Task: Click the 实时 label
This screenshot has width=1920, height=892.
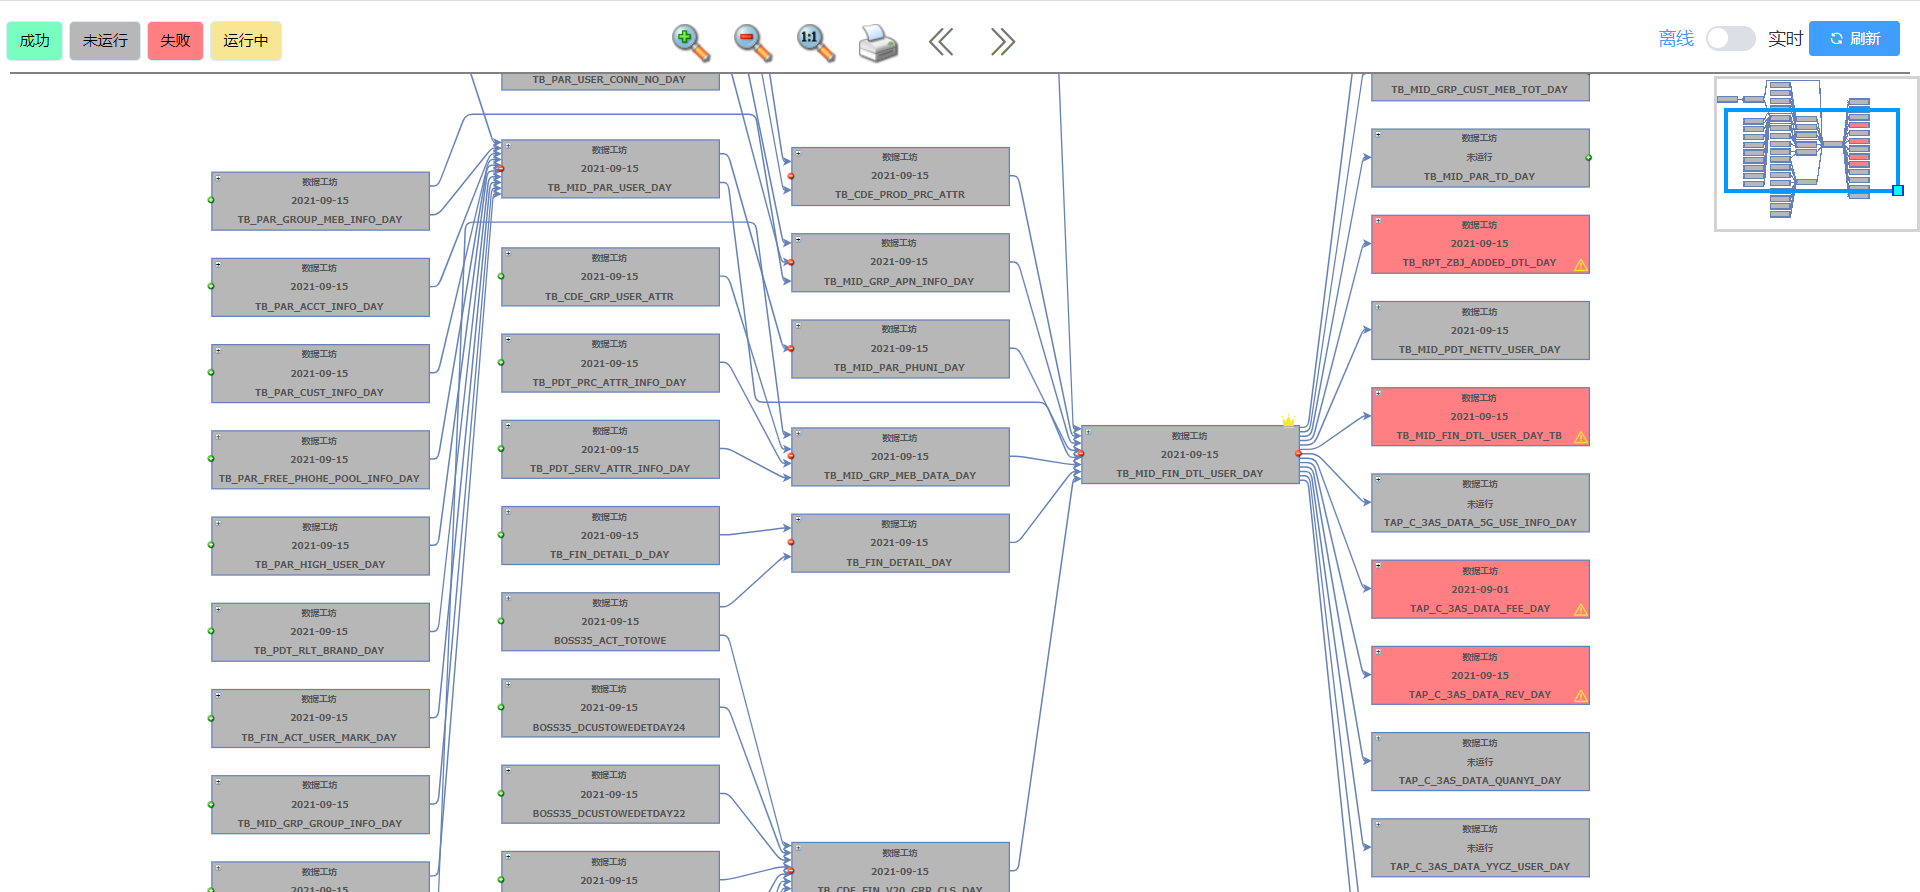Action: click(x=1785, y=39)
